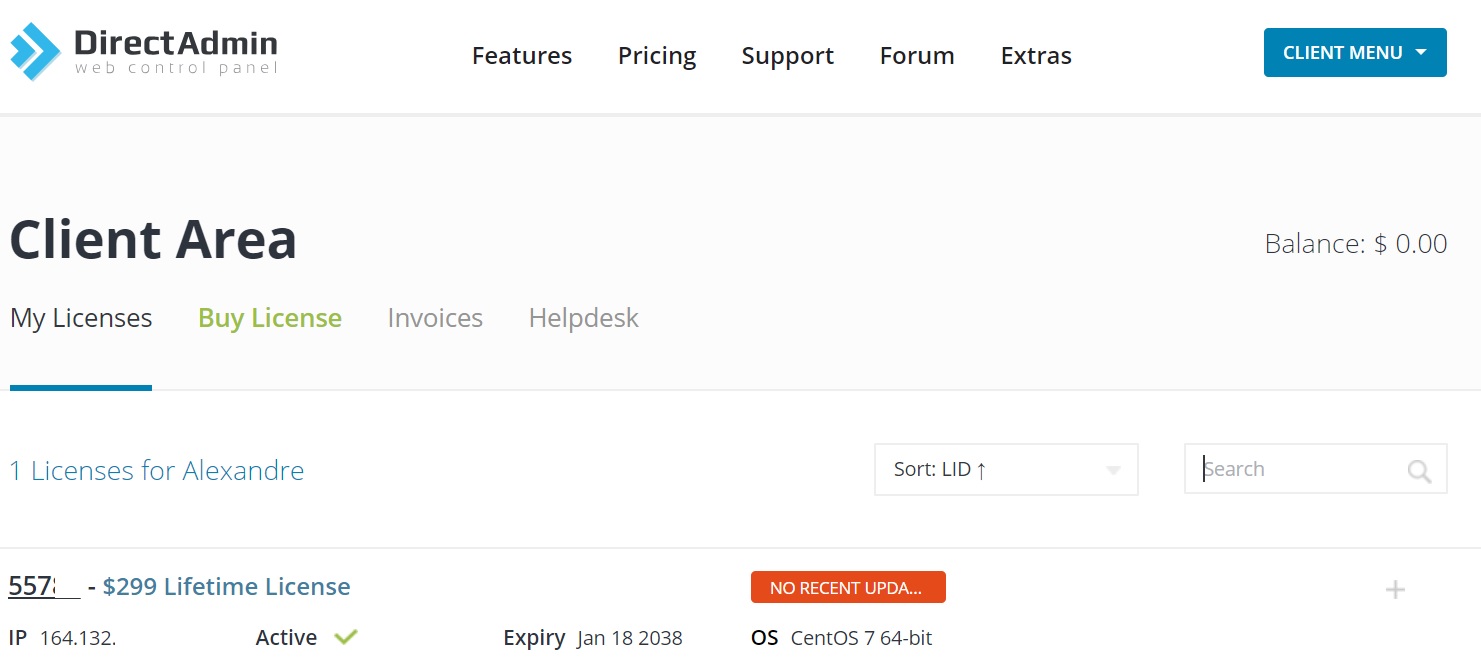This screenshot has width=1481, height=669.
Task: Open the Extras menu item
Action: coord(1036,56)
